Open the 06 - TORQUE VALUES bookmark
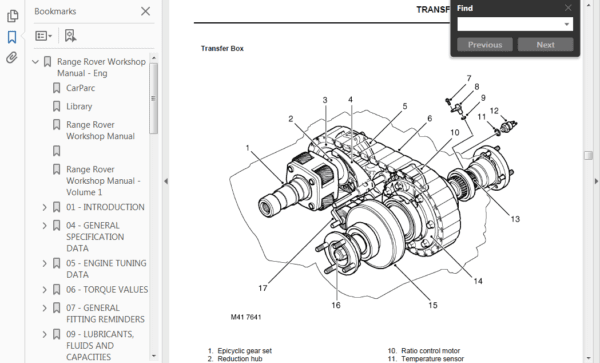Viewport: 600px width, 363px height. 107,290
